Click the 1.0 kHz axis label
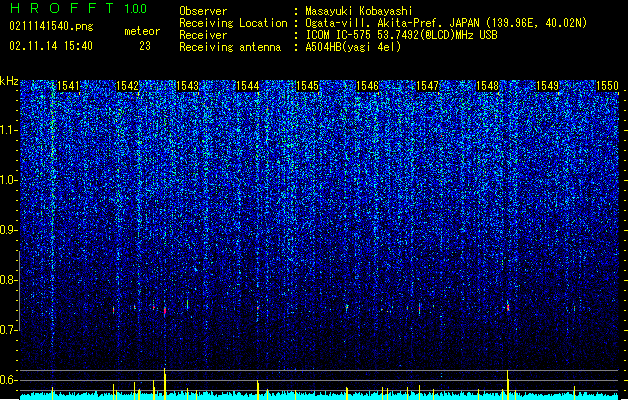Viewport: 629px width, 400px height. point(8,180)
